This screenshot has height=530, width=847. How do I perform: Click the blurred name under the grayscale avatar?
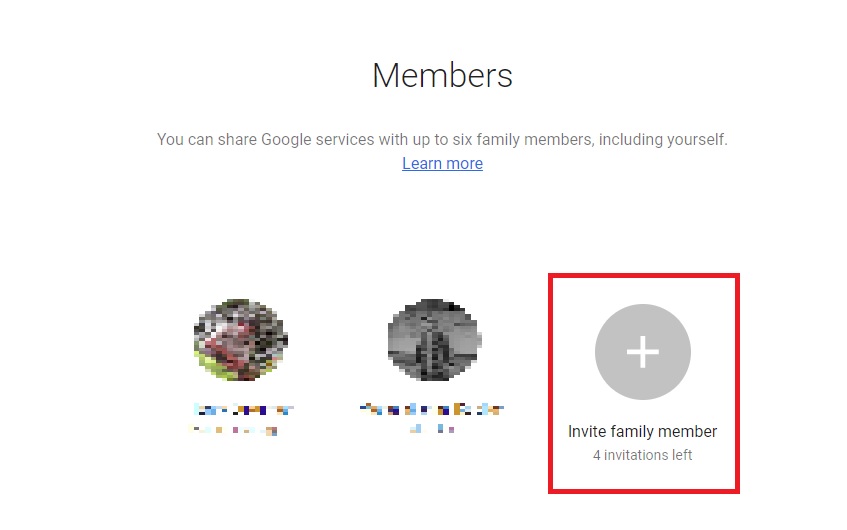pos(432,409)
